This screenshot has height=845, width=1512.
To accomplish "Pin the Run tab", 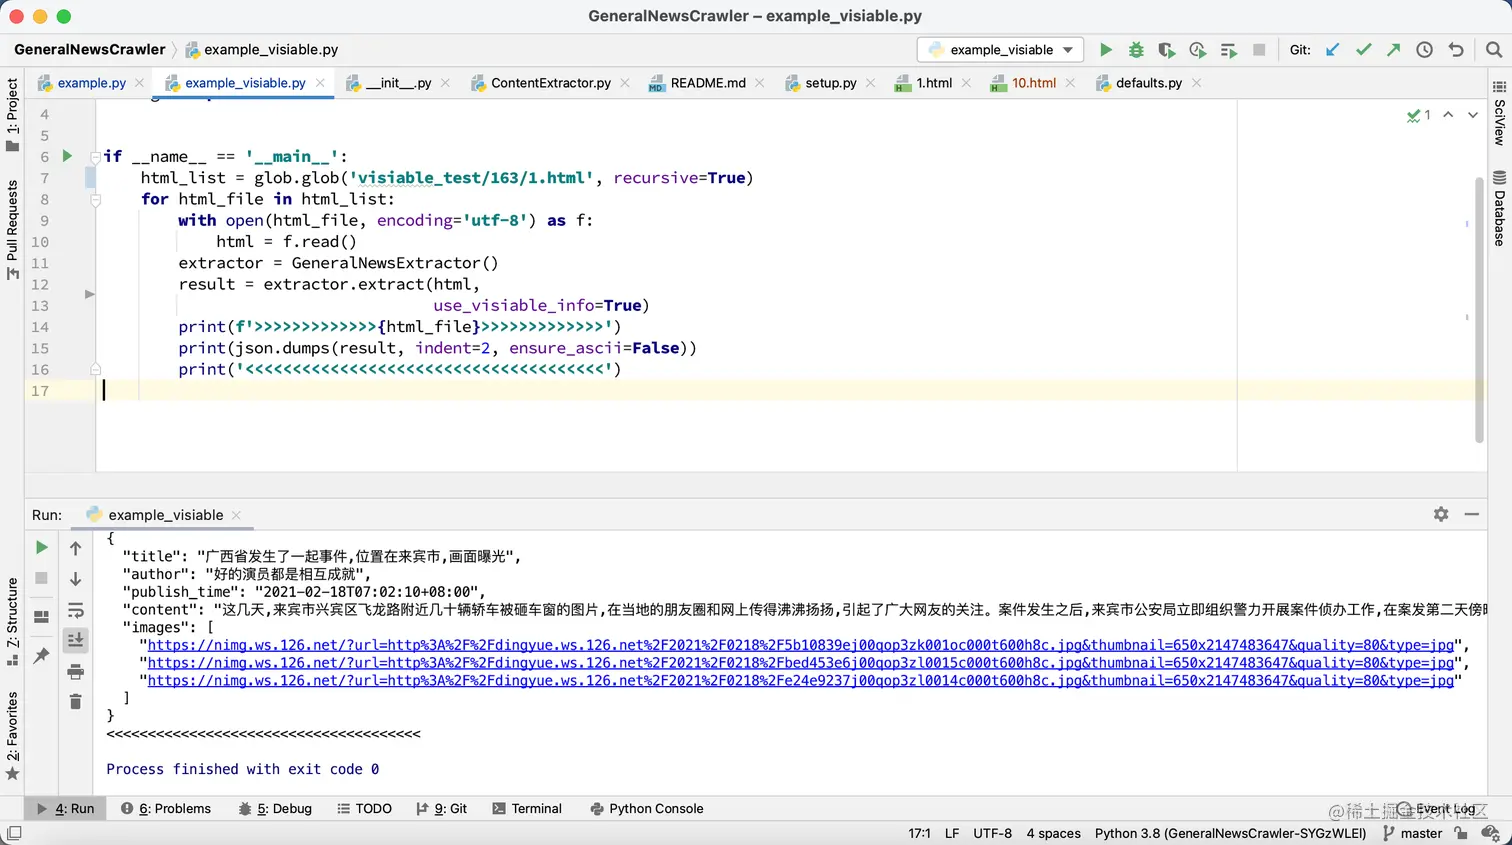I will pos(41,656).
